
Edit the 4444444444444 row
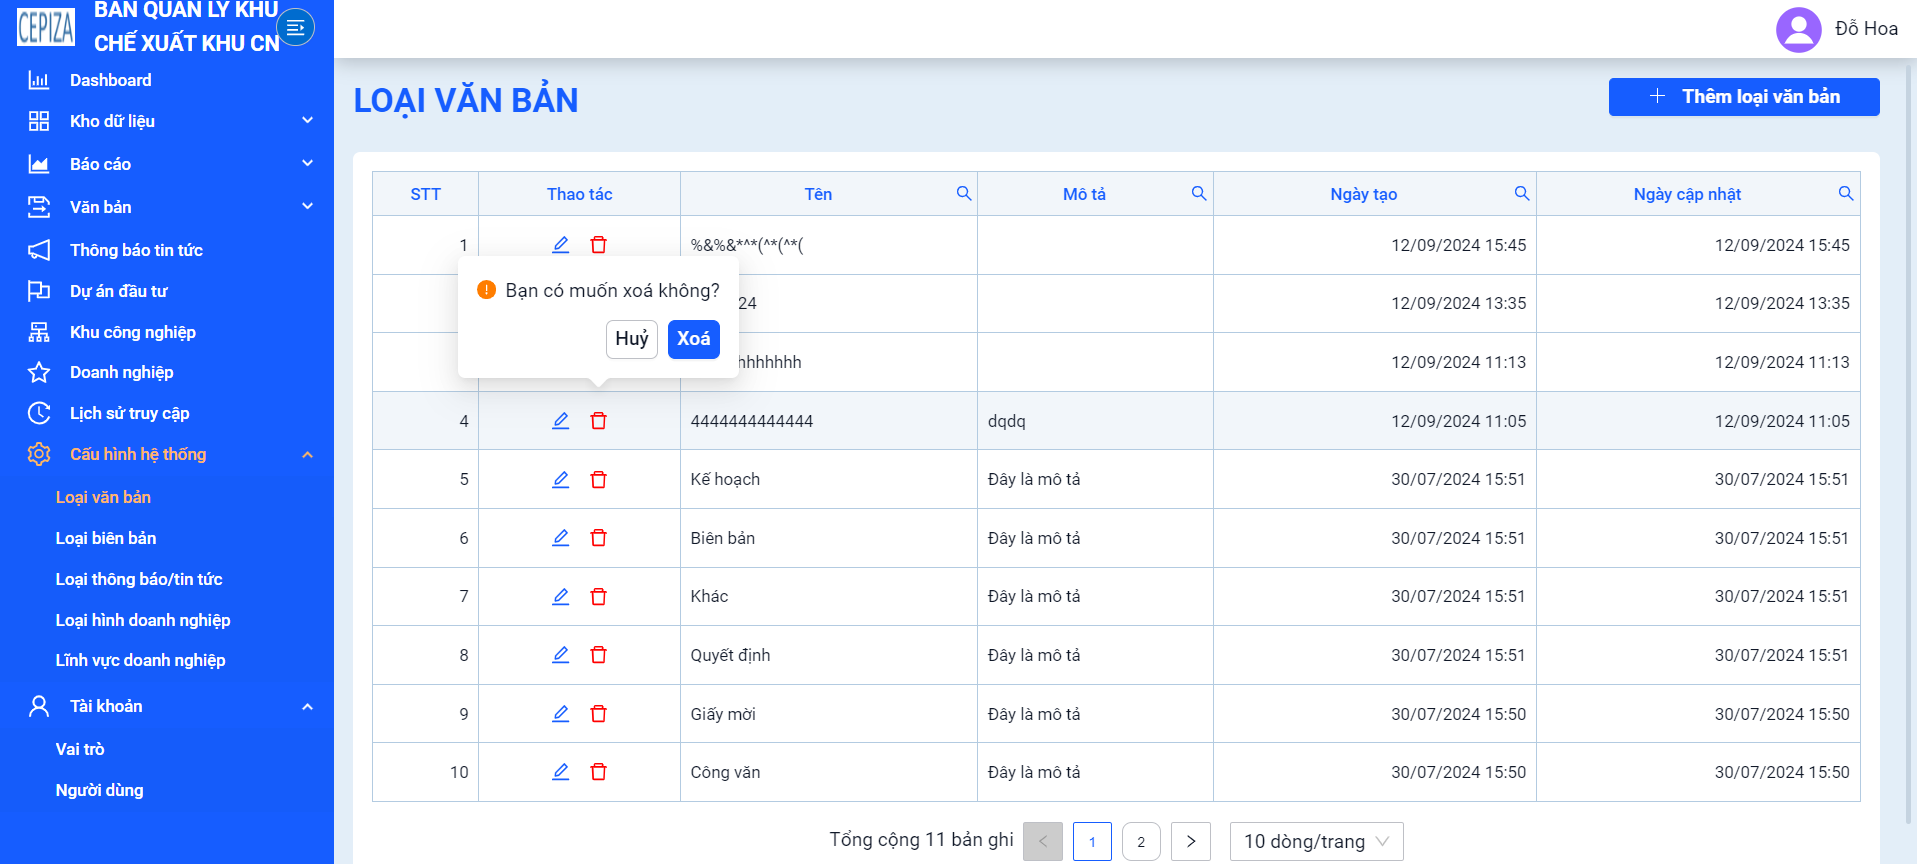tap(561, 421)
